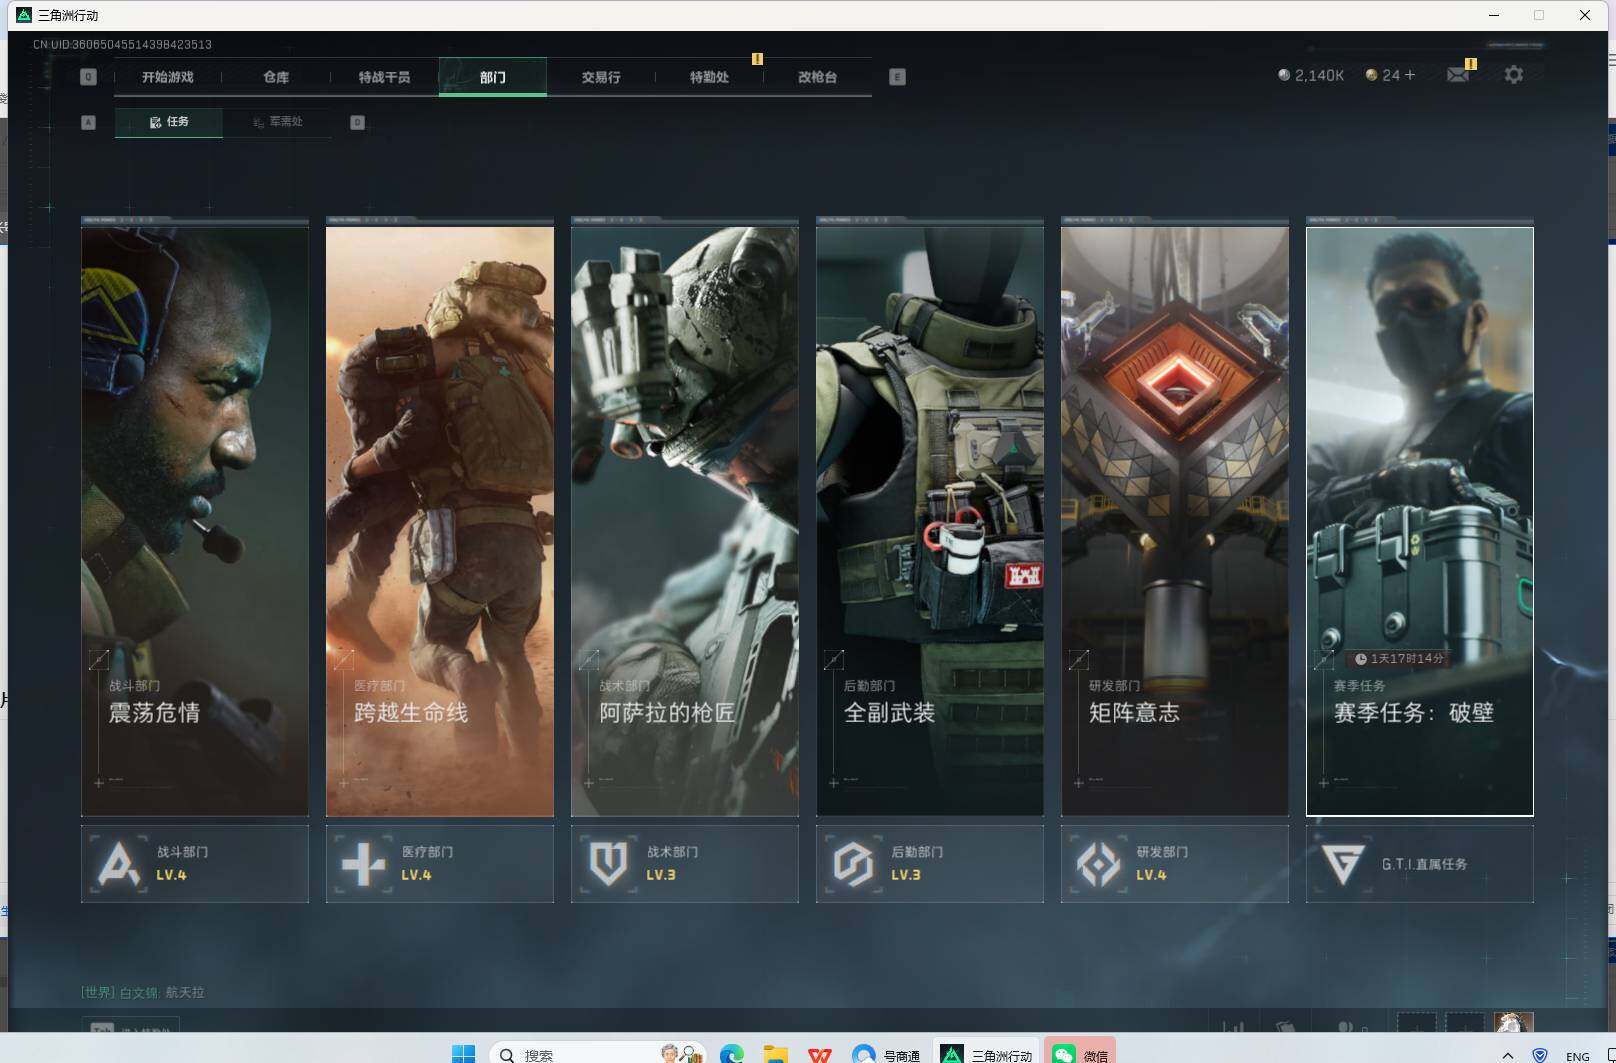The image size is (1616, 1063).
Task: Select the G.T.I.直属任务 label
Action: click(x=1424, y=864)
